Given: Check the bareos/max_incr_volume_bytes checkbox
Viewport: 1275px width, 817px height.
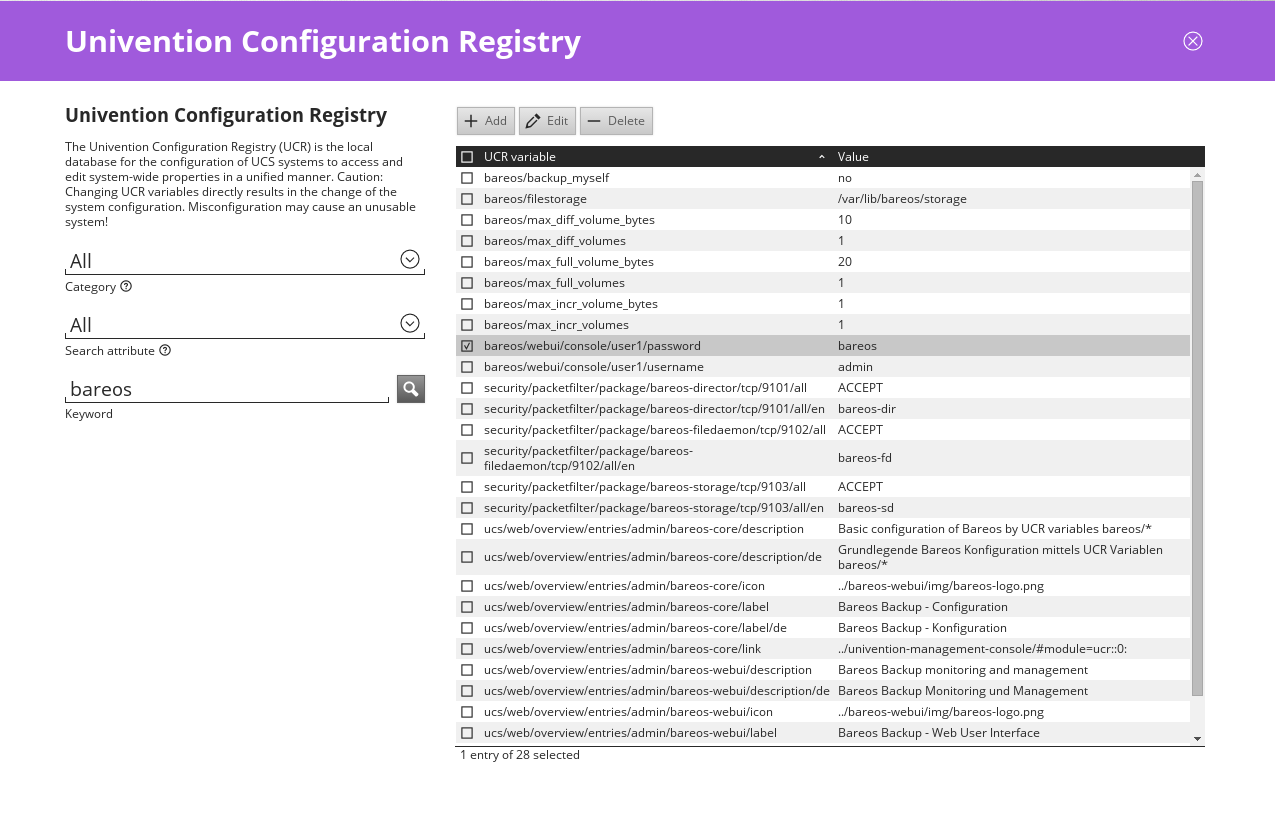Looking at the screenshot, I should [x=467, y=304].
